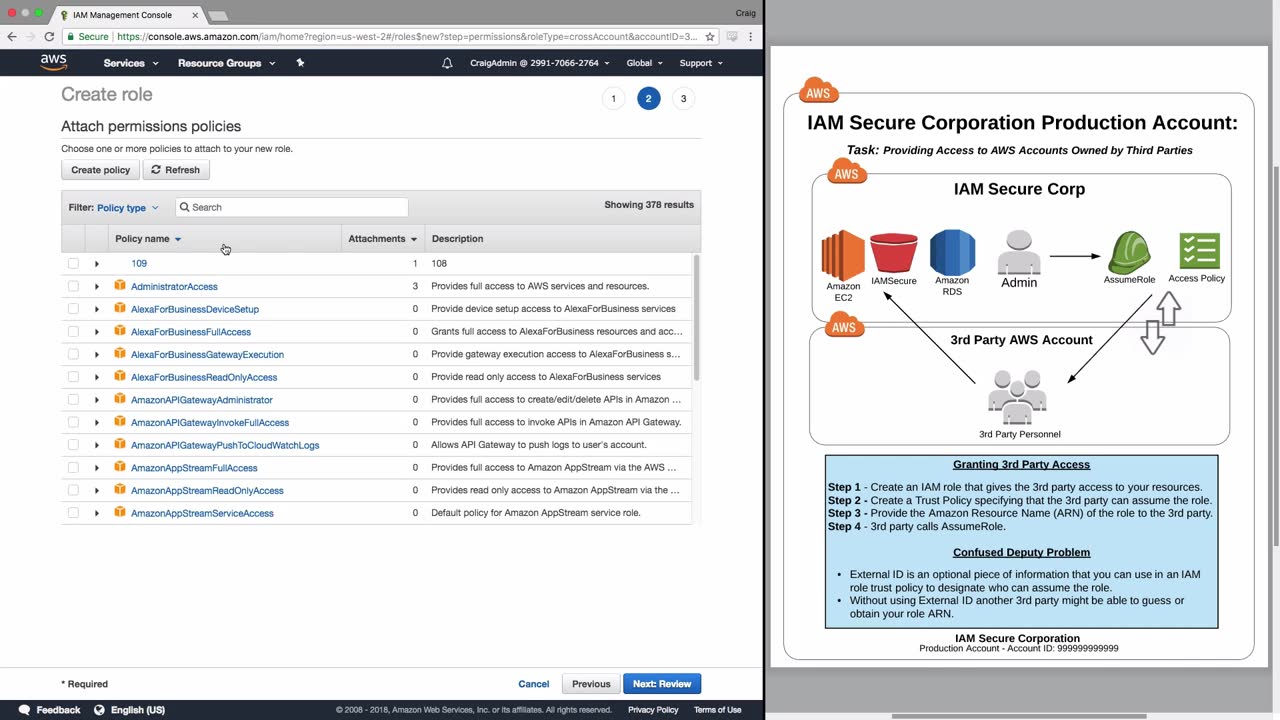The image size is (1280, 720).
Task: Click the AssumeRole hard hat icon in diagram
Action: point(1129,252)
